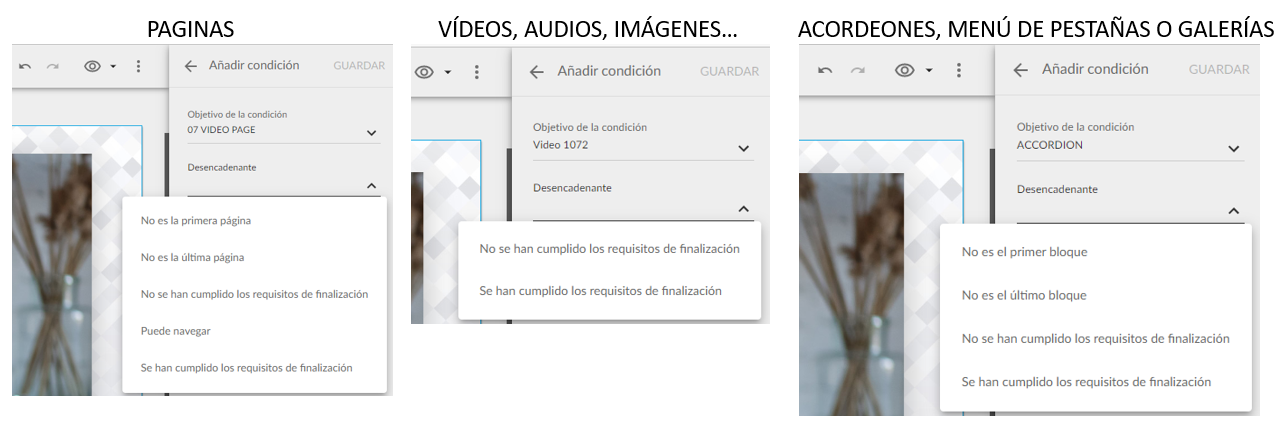Viewport: 1282px width, 429px height.
Task: Collapse Desencadenante dropdown in PAGINAS panel
Action: coord(371,185)
